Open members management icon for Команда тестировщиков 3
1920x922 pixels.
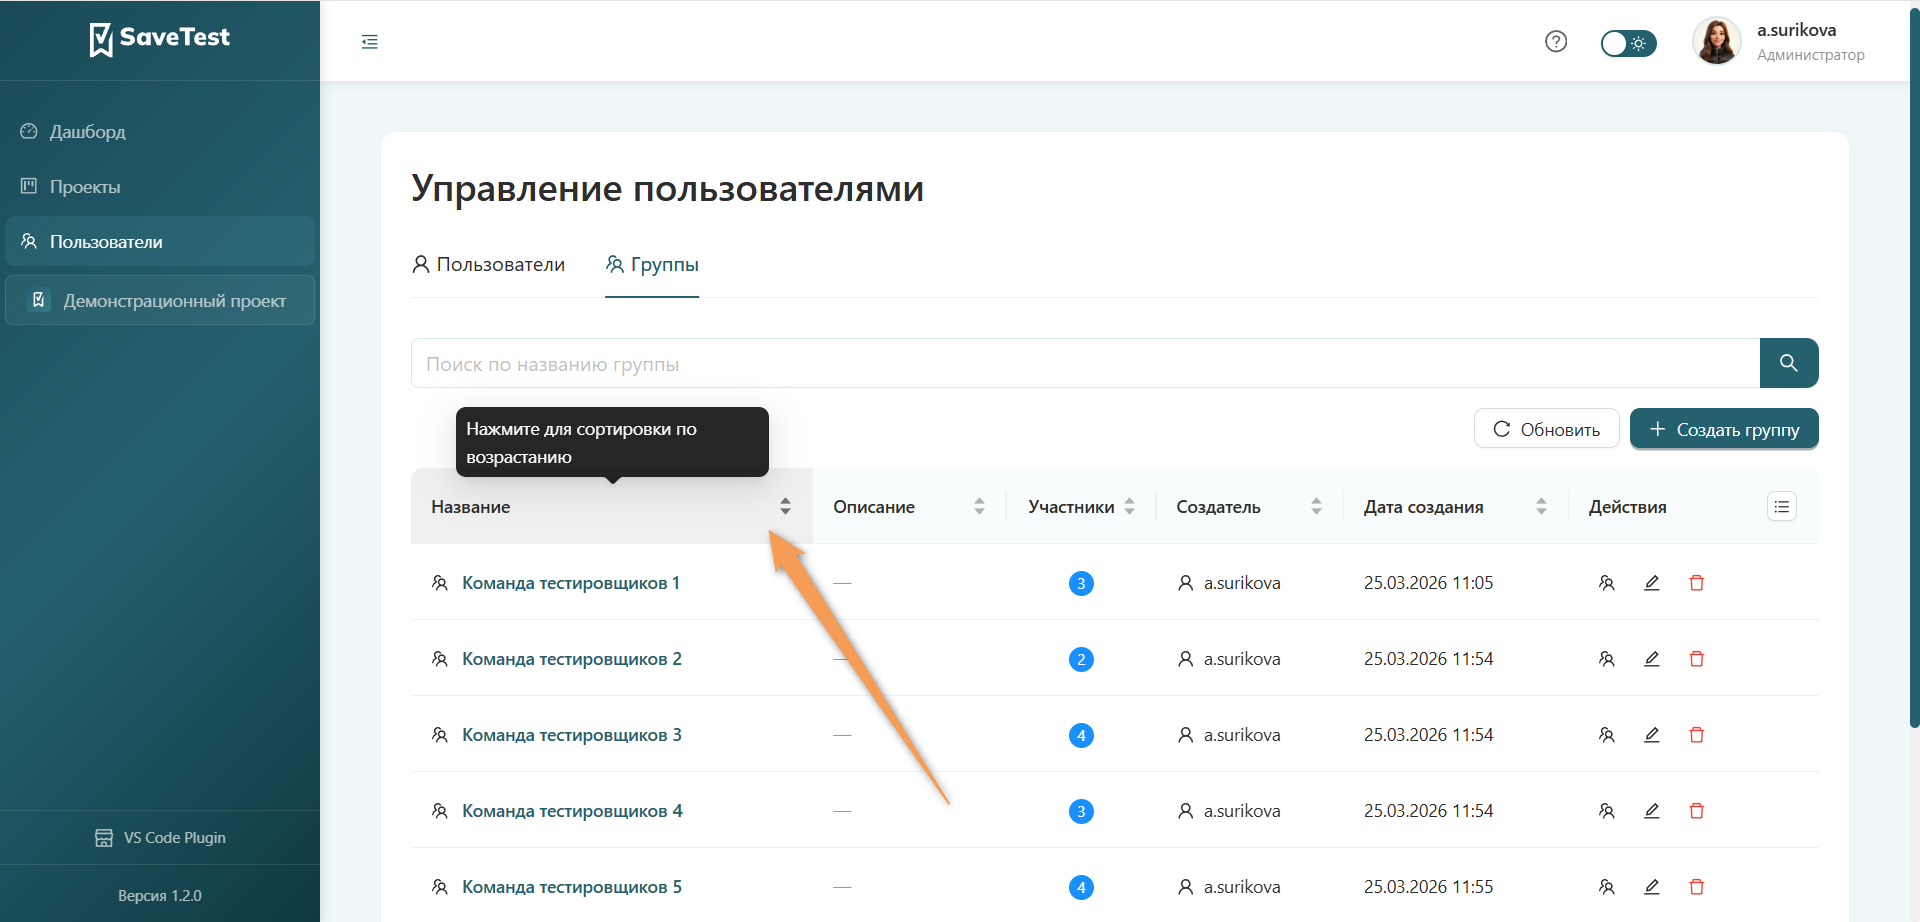pyautogui.click(x=1607, y=734)
